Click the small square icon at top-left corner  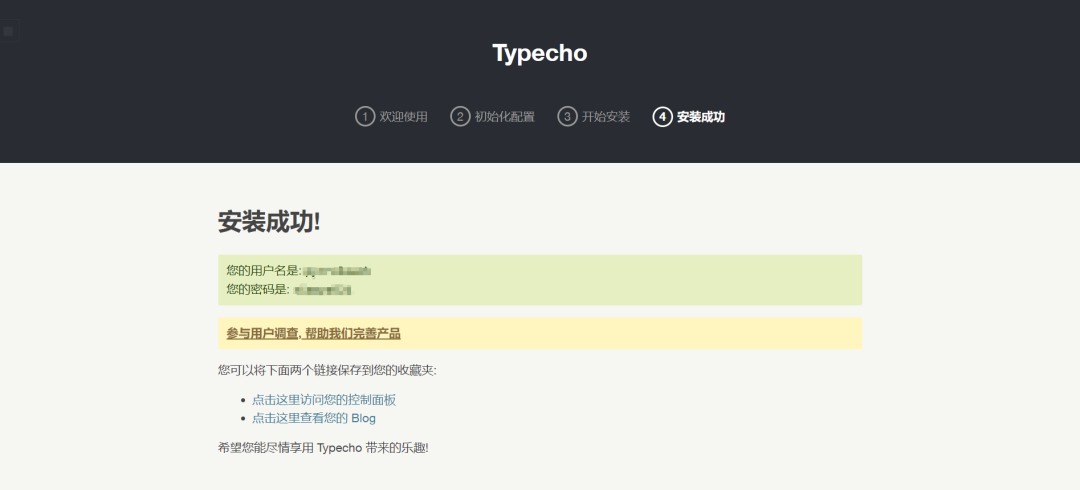pyautogui.click(x=8, y=31)
